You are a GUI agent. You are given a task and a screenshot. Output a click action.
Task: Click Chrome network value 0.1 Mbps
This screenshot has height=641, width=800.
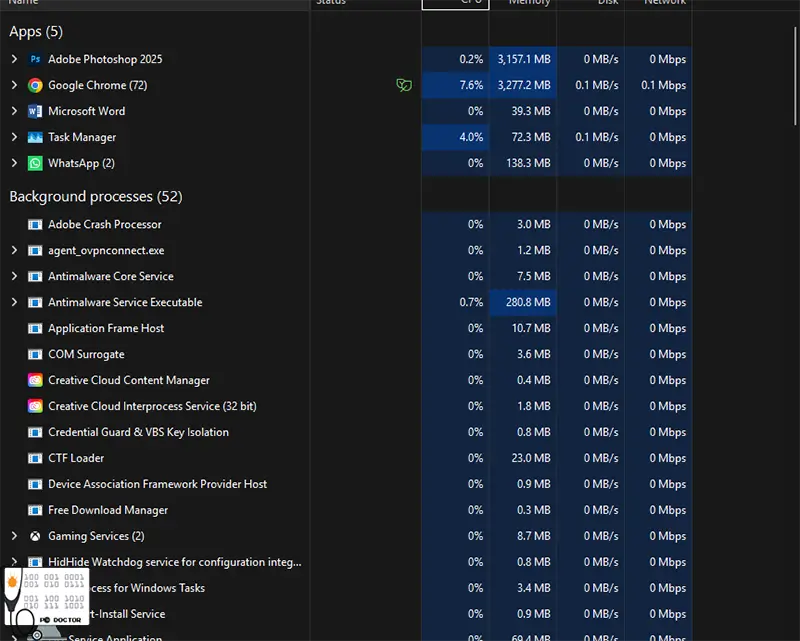pyautogui.click(x=663, y=85)
